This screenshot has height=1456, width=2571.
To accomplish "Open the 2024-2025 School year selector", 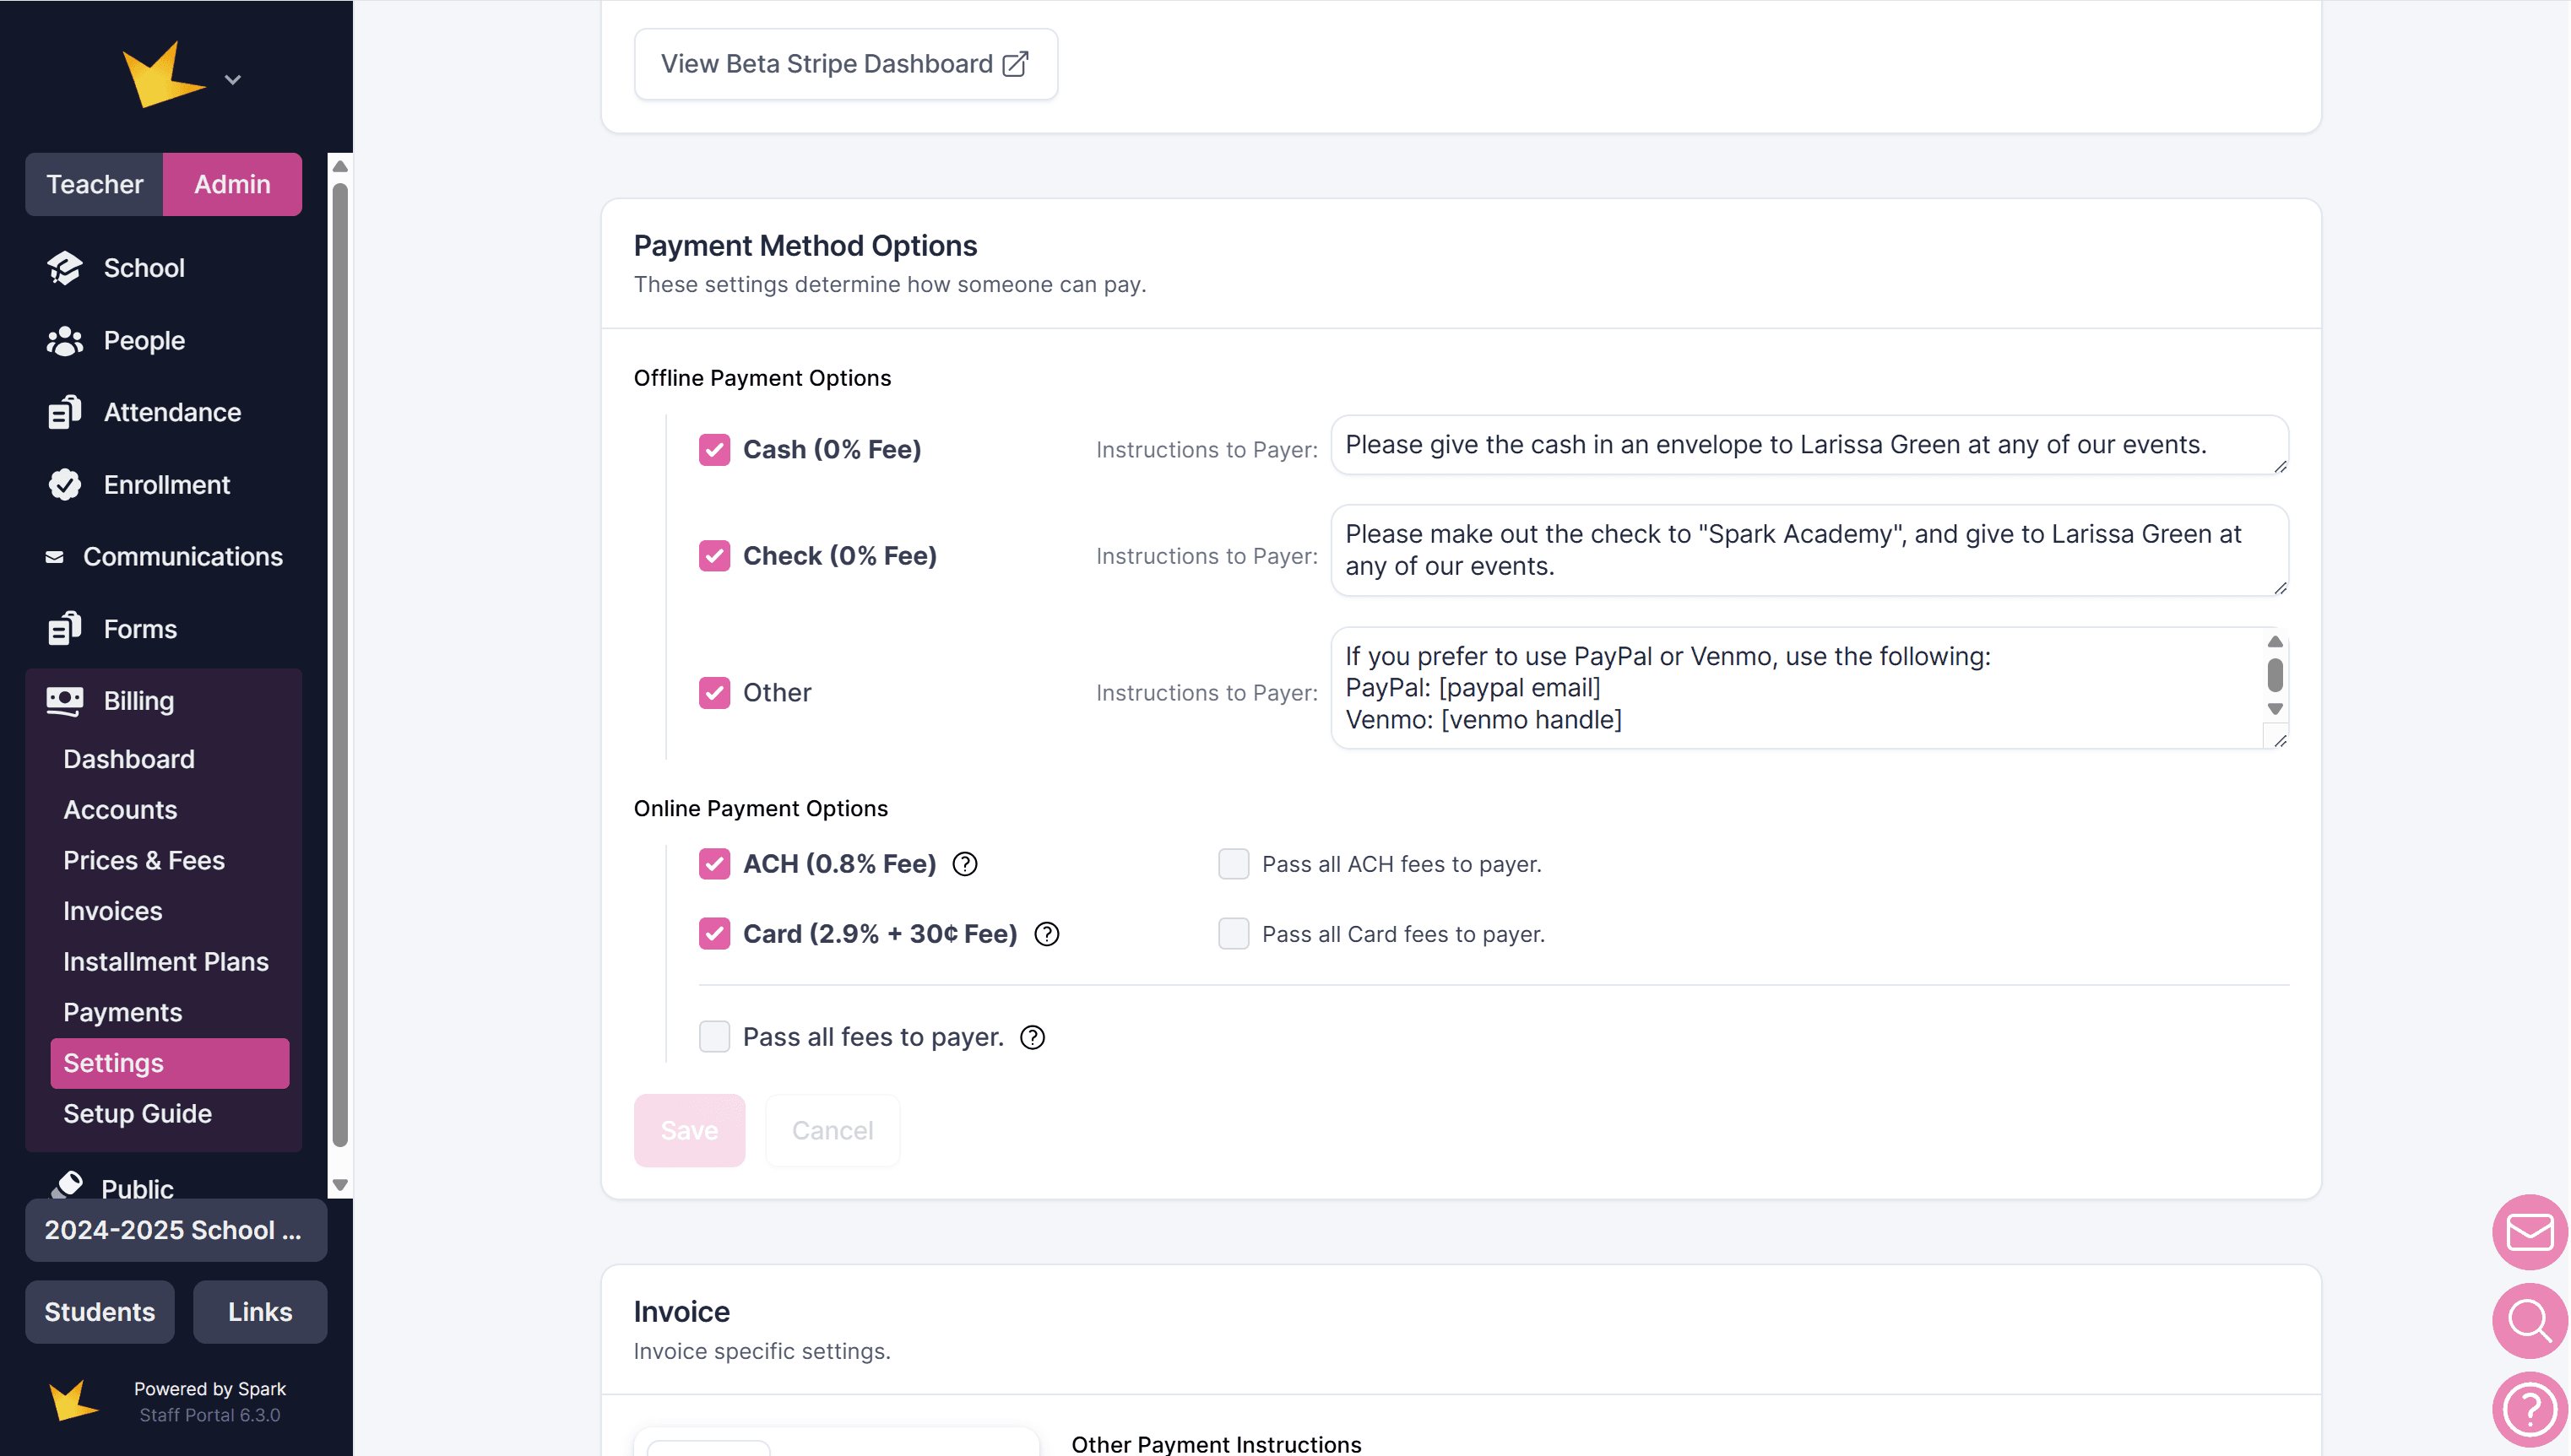I will coord(175,1230).
